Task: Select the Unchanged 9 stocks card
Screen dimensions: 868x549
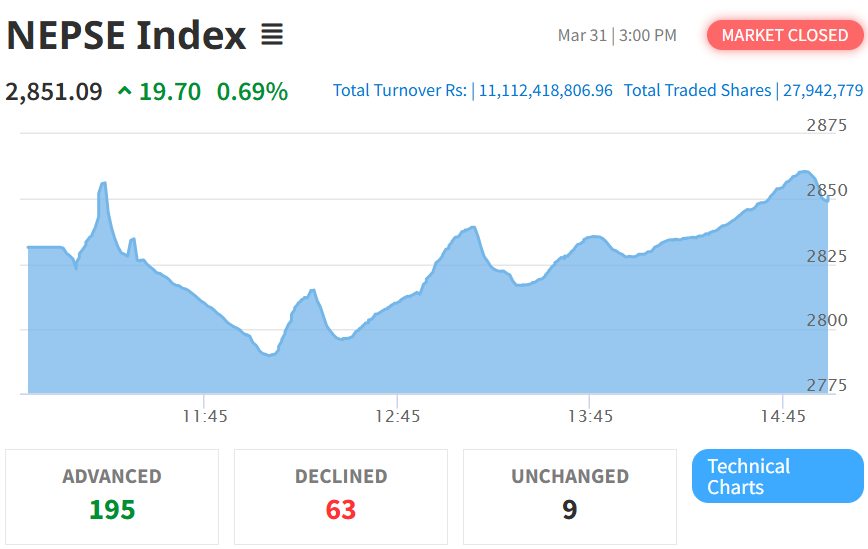Action: [x=569, y=497]
